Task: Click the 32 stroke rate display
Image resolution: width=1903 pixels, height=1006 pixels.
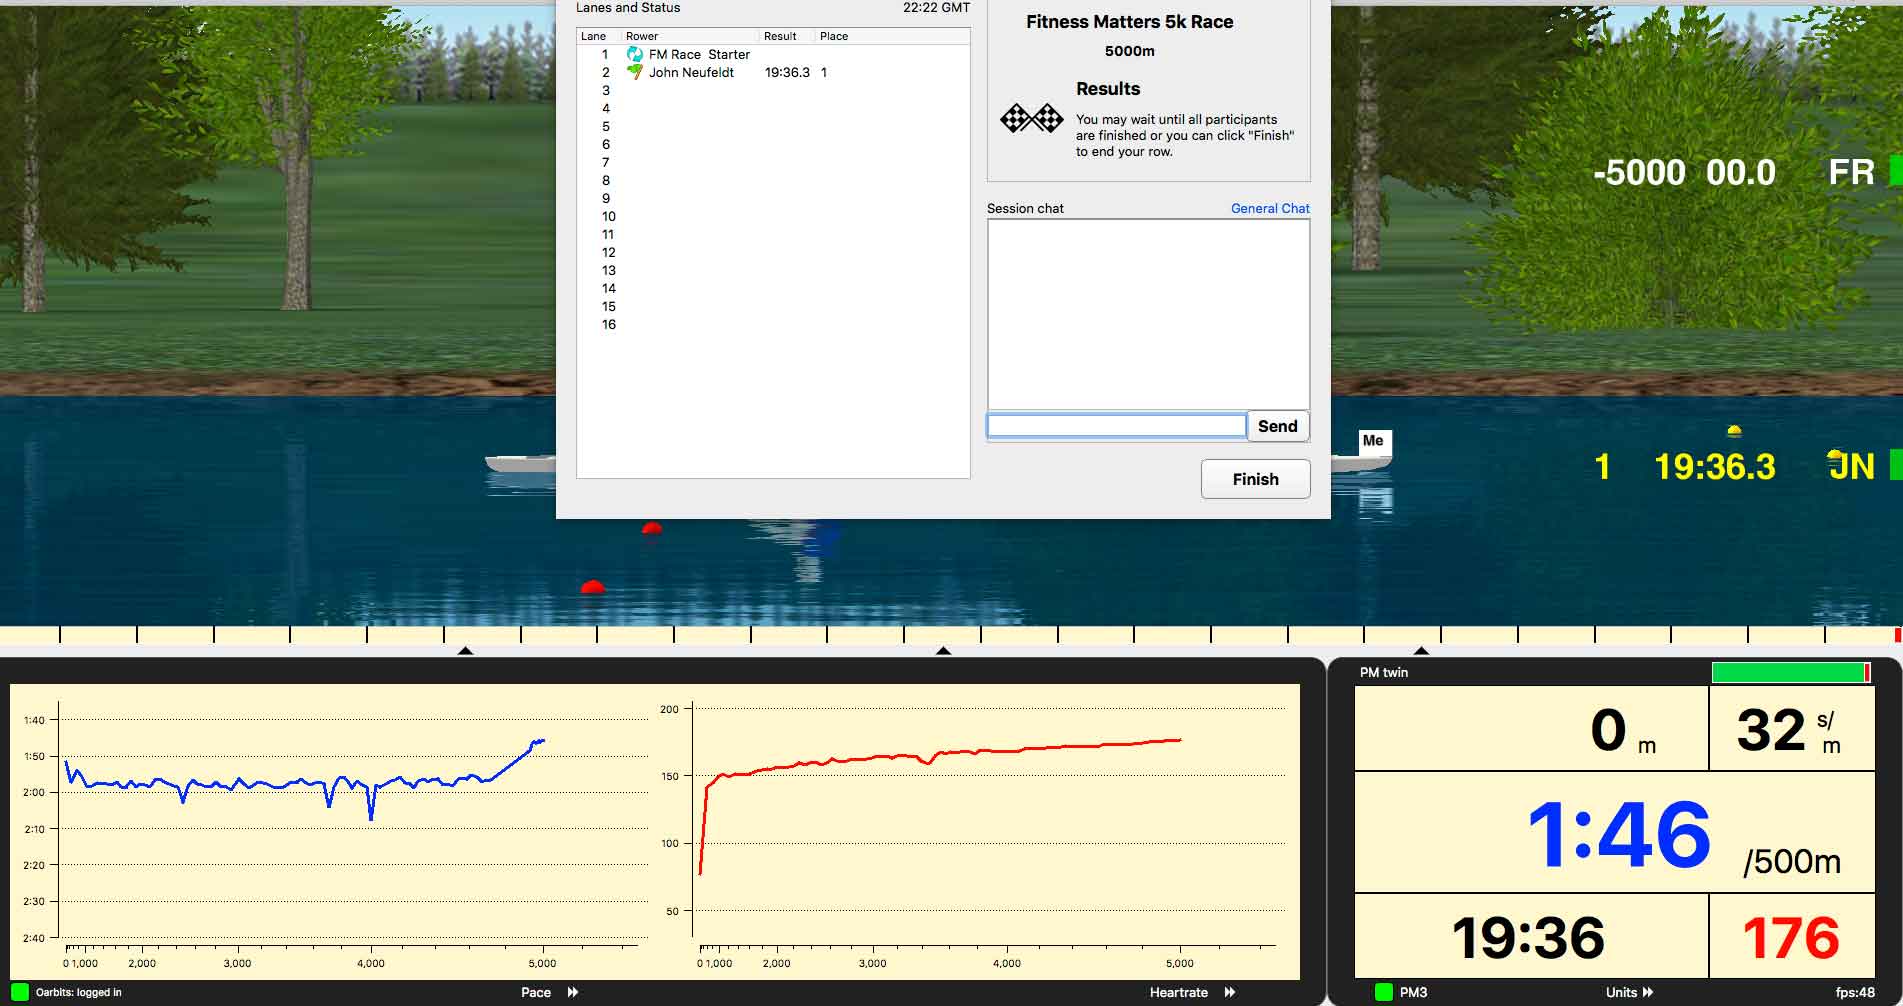Action: pos(1770,730)
